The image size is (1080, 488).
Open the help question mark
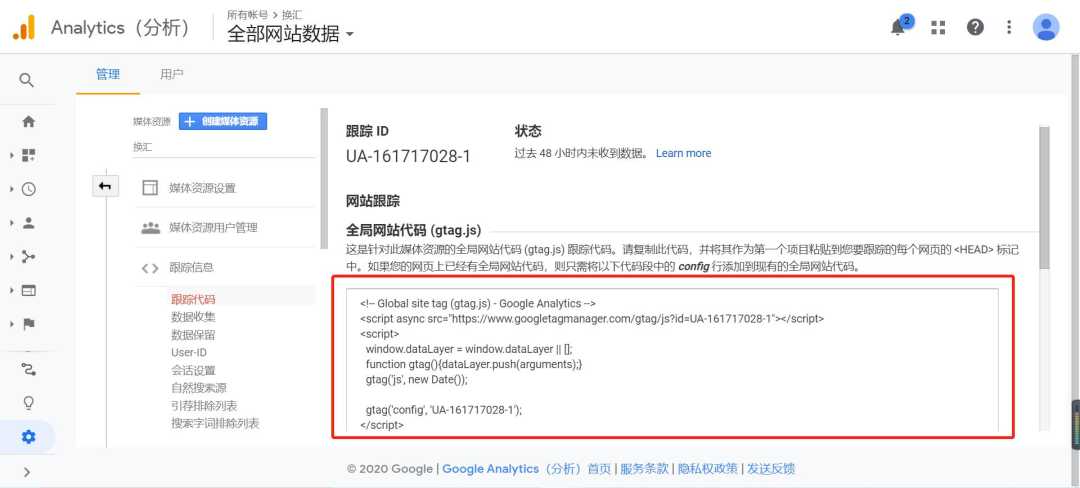[x=975, y=28]
